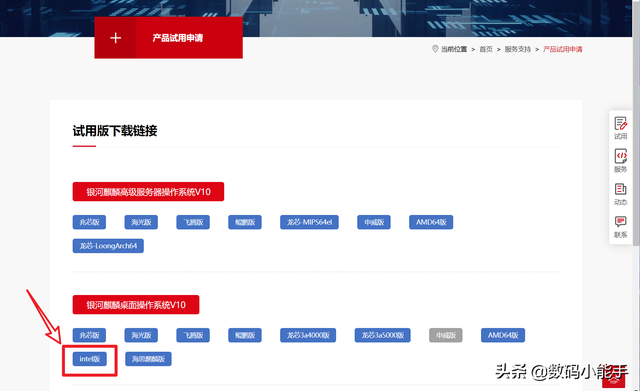Open the 动态 news icon in sidebar
Image resolution: width=640 pixels, height=391 pixels.
[x=620, y=189]
